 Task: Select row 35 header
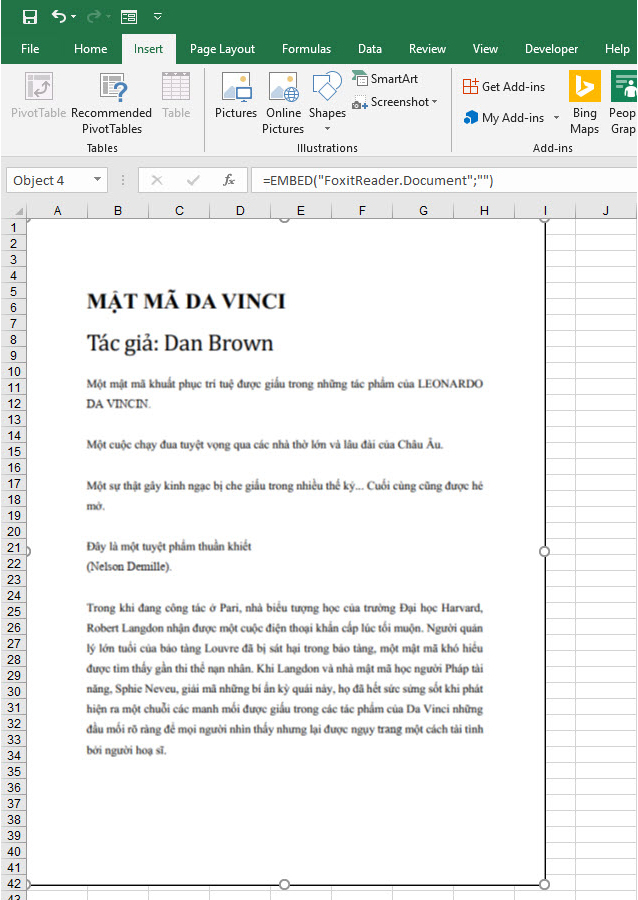click(x=14, y=771)
